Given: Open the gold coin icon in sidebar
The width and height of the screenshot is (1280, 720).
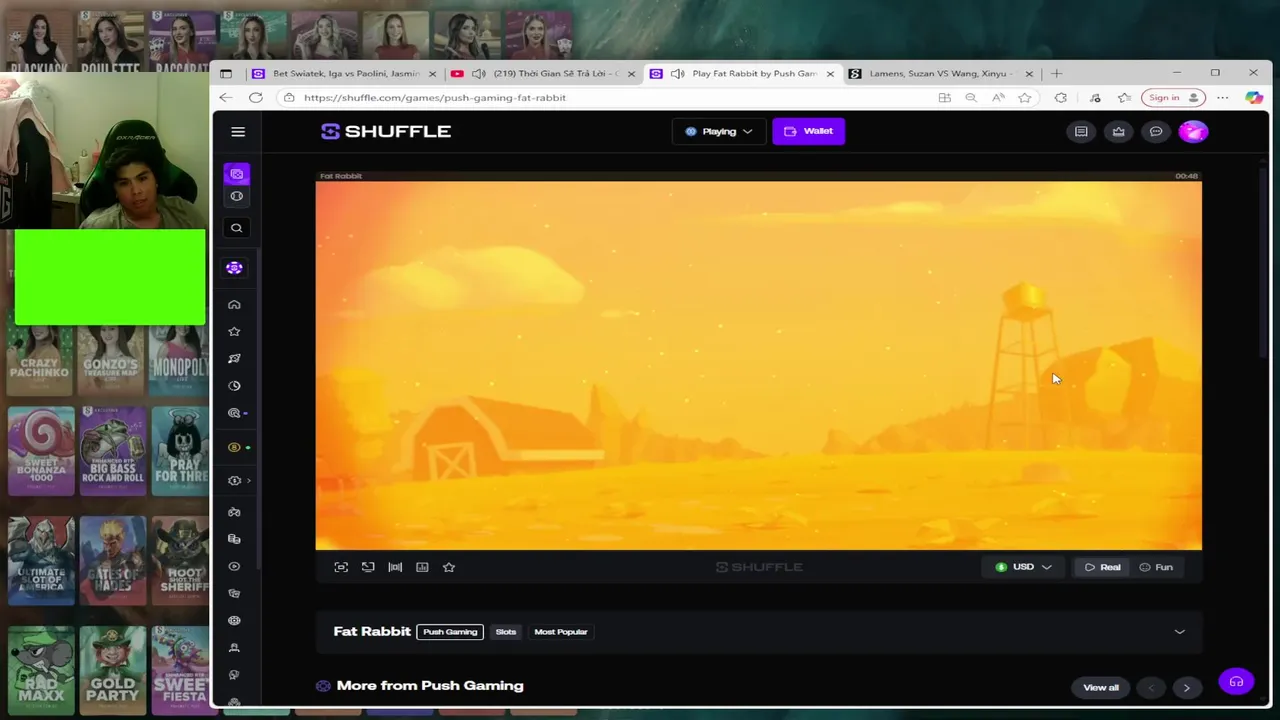Looking at the screenshot, I should coord(234,447).
